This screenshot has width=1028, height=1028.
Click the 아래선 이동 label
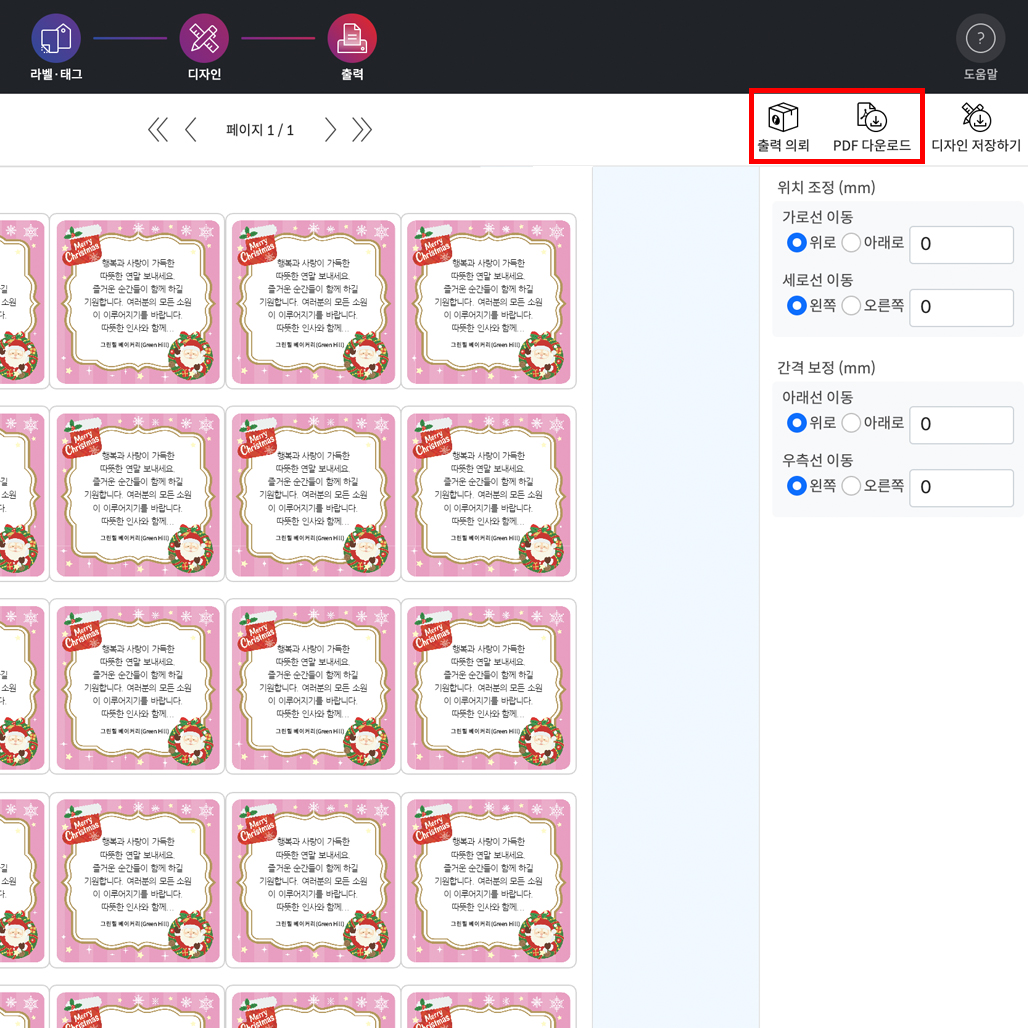tap(818, 397)
